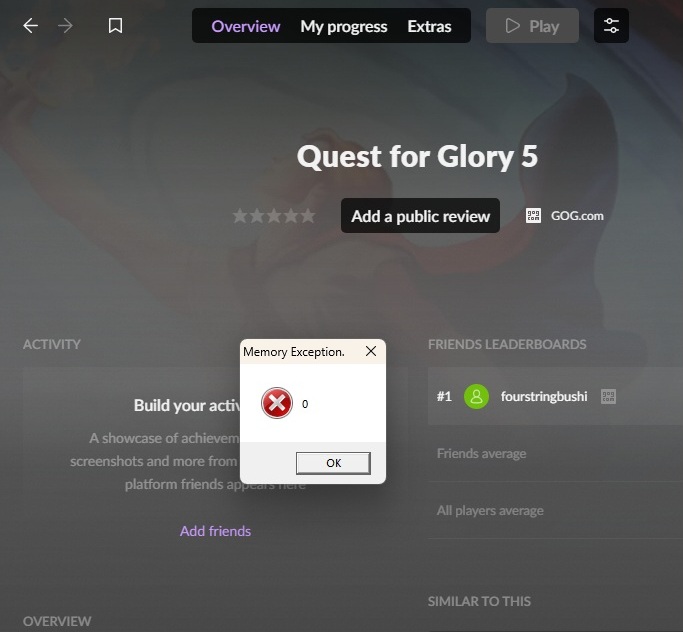Viewport: 683px width, 632px height.
Task: Click Add a public review button
Action: [420, 216]
